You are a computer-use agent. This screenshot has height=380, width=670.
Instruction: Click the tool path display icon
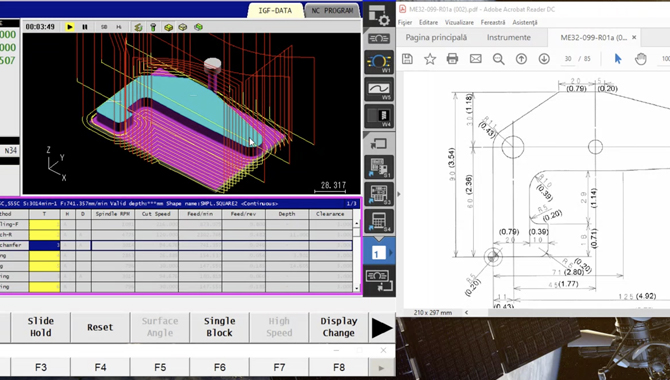tap(138, 27)
